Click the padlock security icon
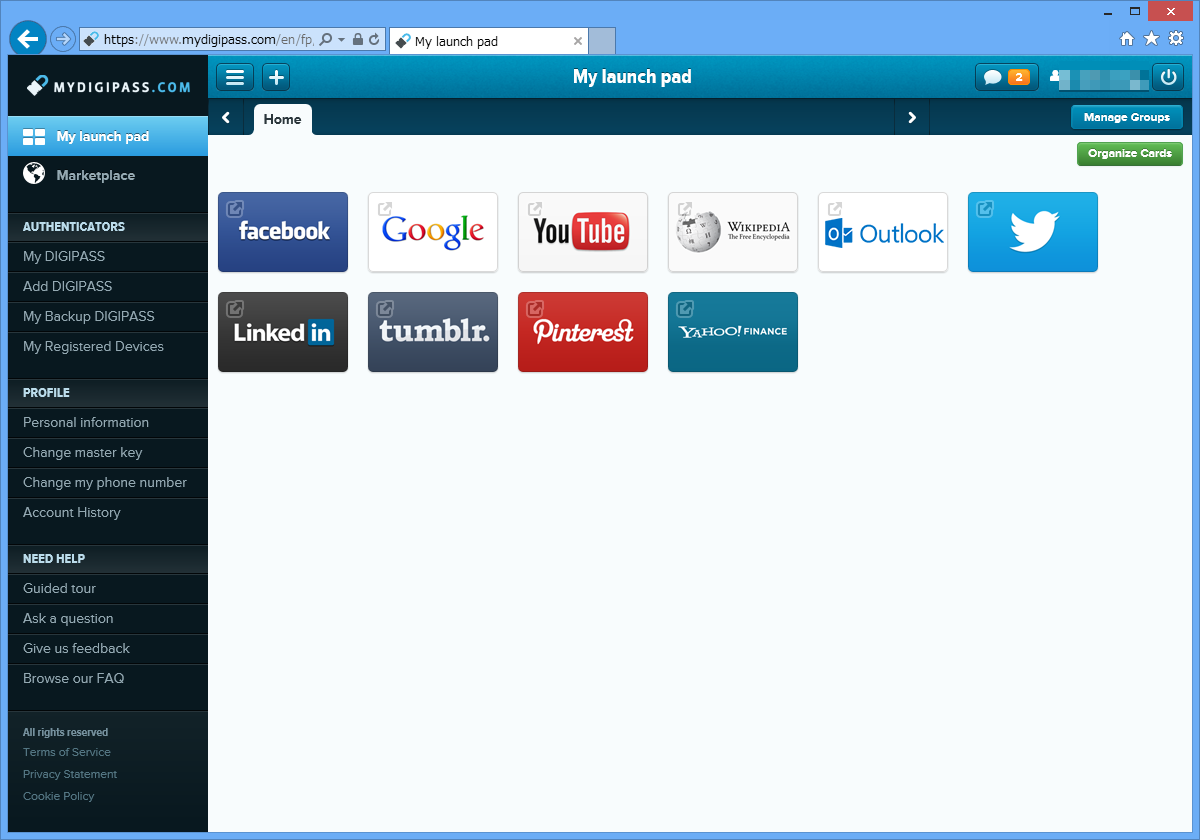 (x=358, y=40)
